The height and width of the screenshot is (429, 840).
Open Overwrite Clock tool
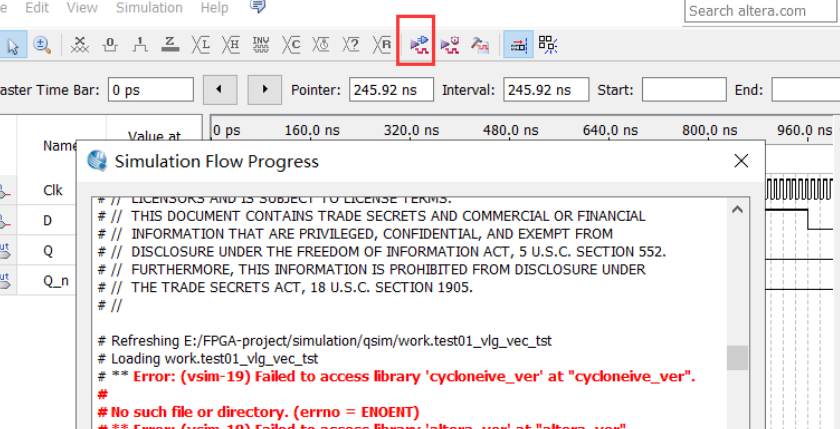(321, 45)
